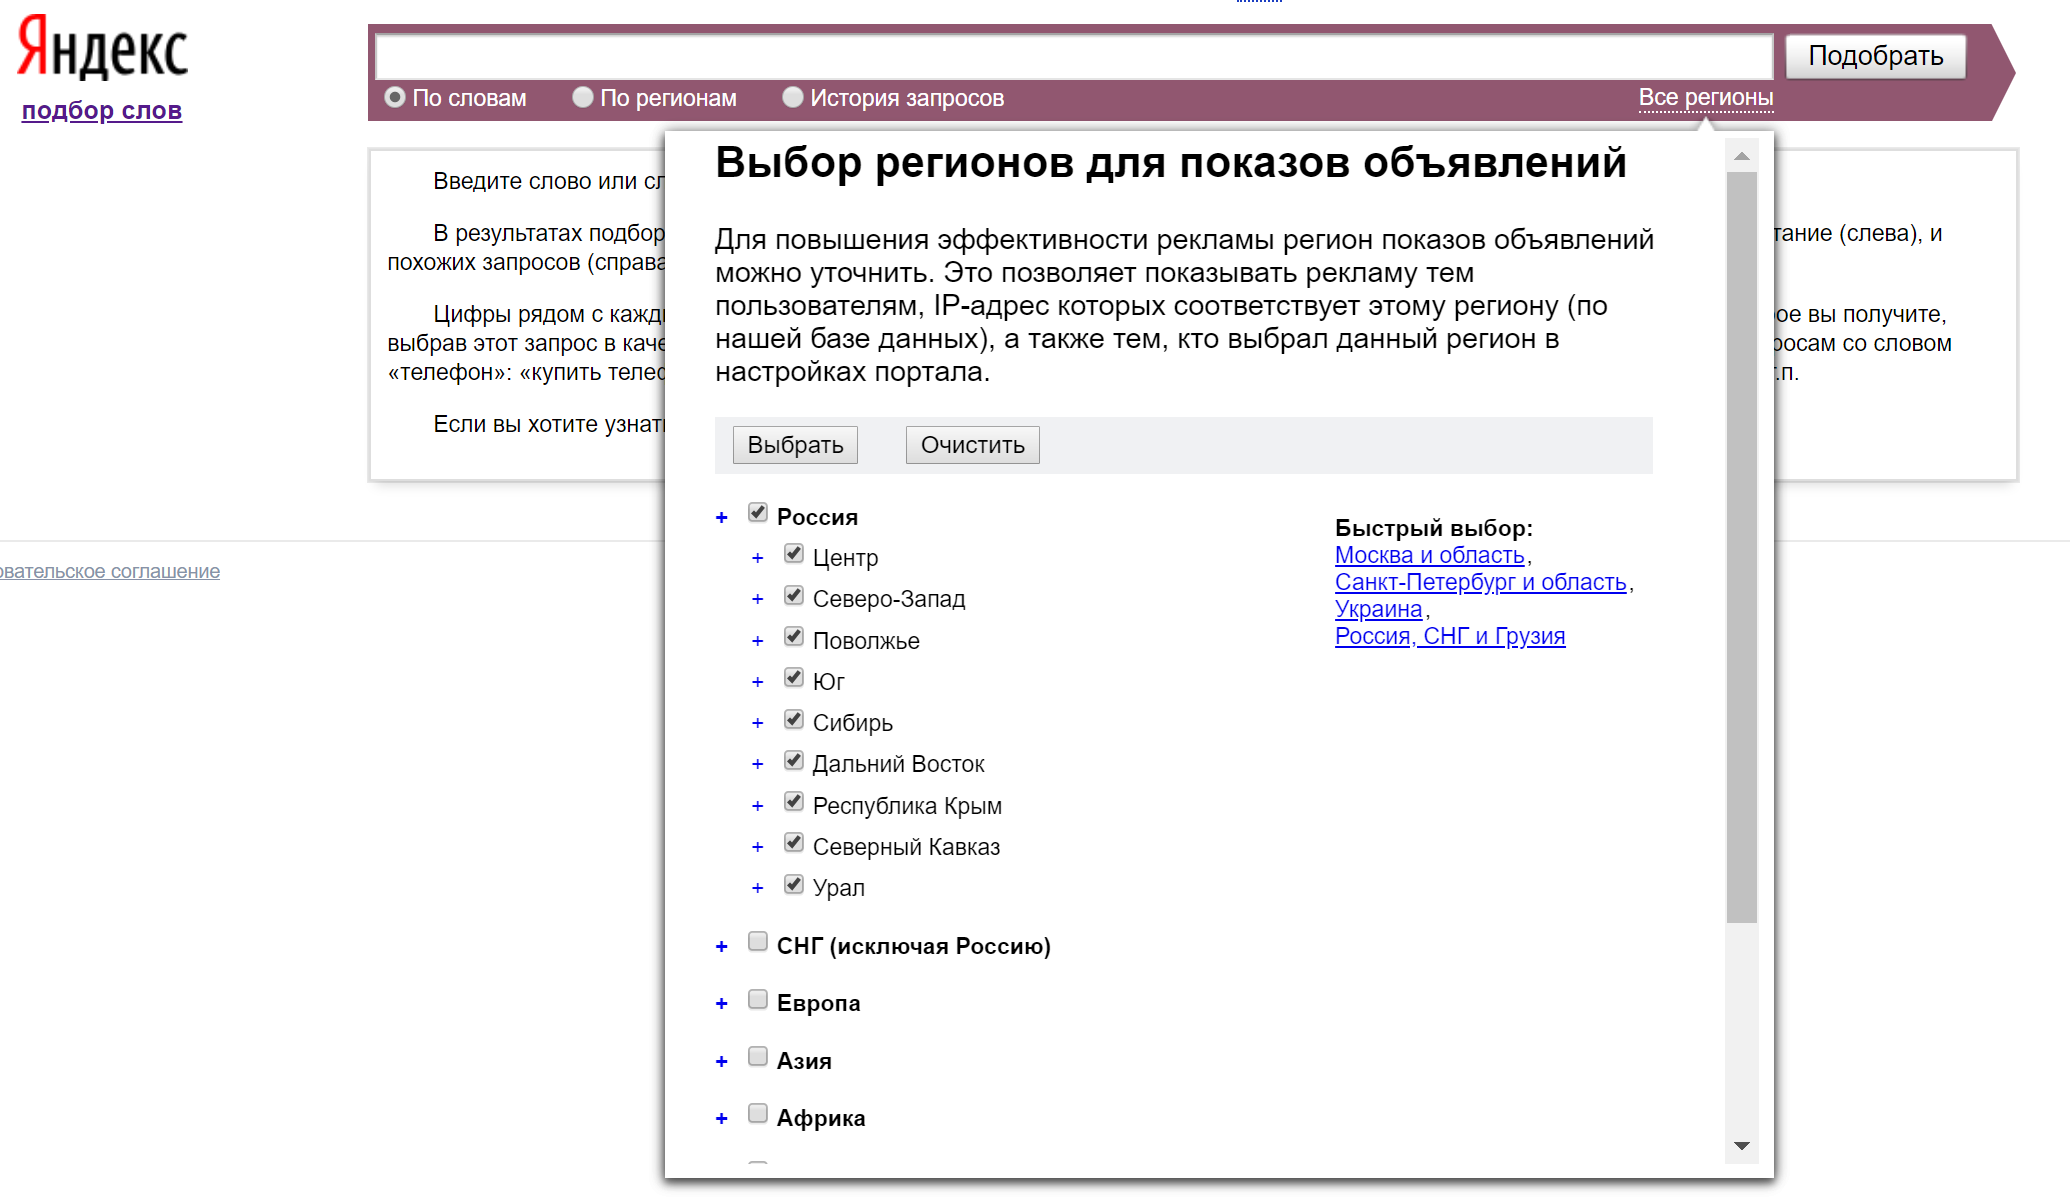The width and height of the screenshot is (2070, 1204).
Task: Check the СНГ (исключая Россию) checkbox
Action: [x=758, y=942]
